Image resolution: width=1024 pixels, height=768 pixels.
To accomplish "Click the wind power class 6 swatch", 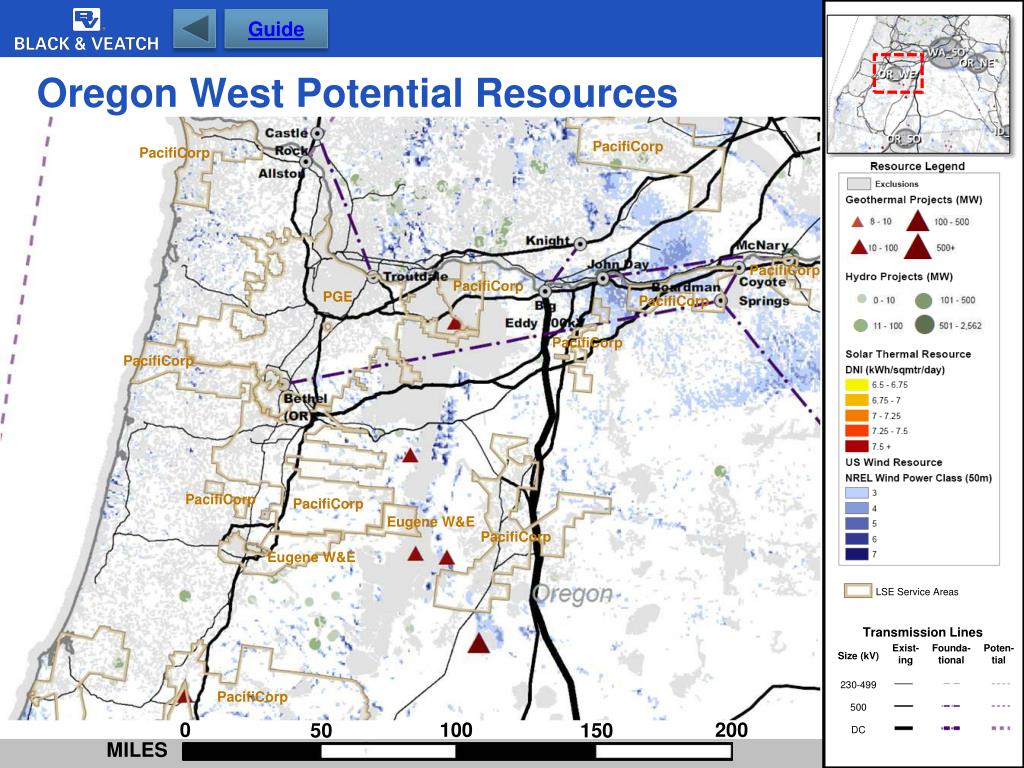I will (857, 539).
